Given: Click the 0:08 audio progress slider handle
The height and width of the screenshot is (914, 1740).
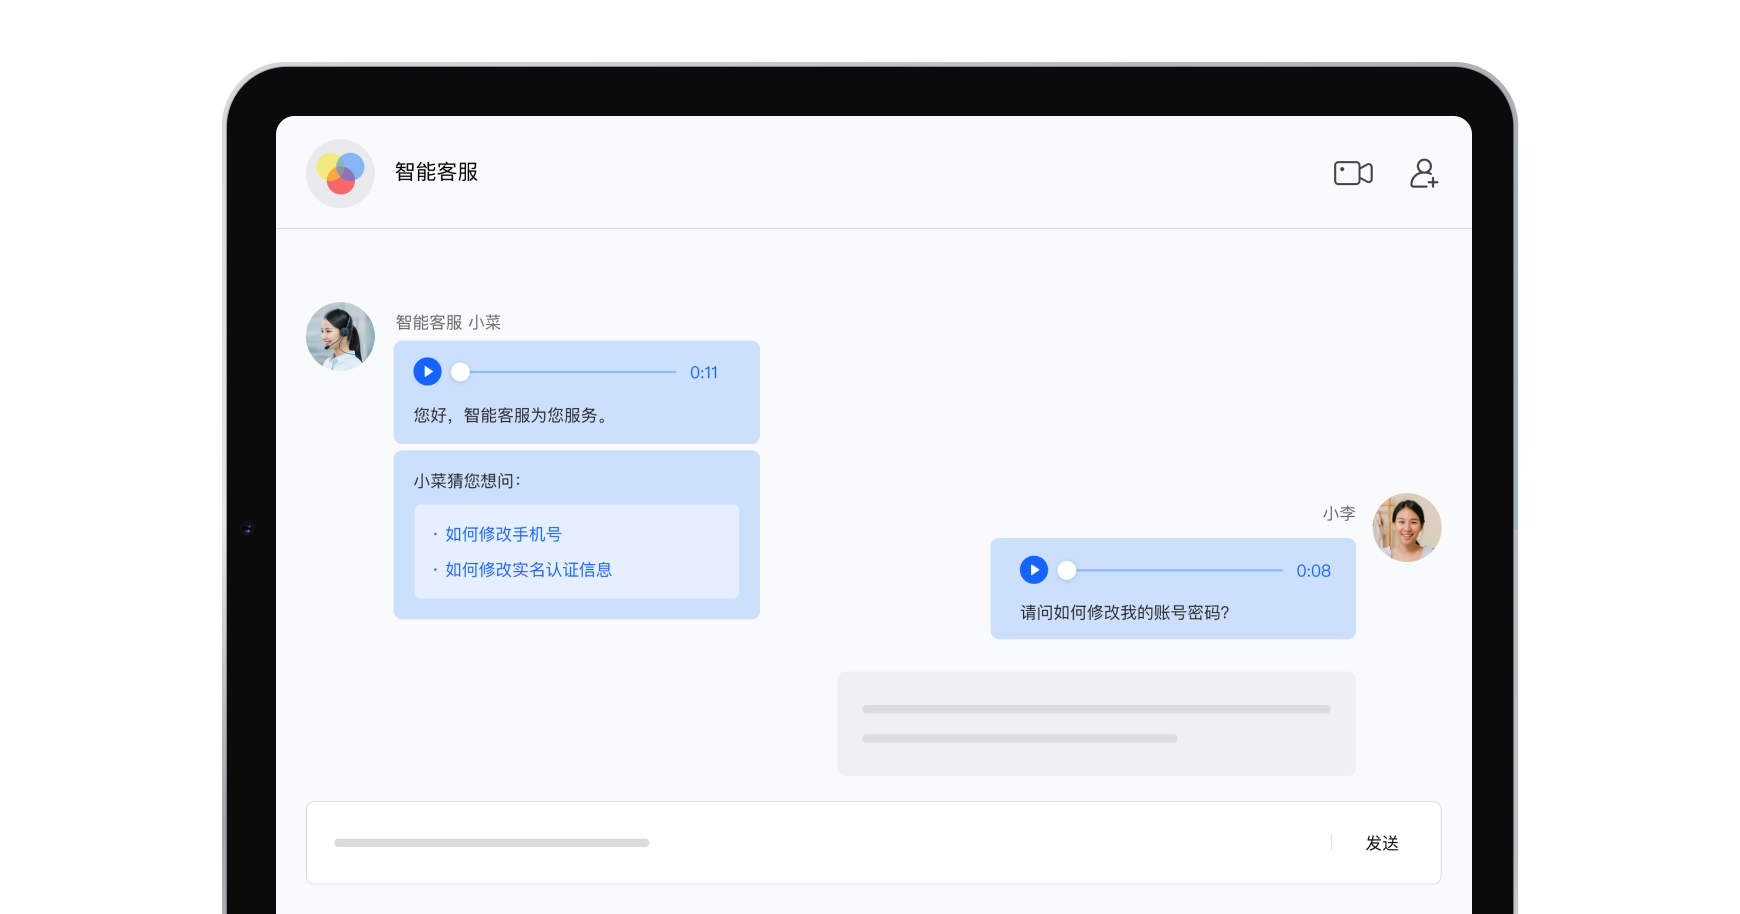Looking at the screenshot, I should 1067,570.
